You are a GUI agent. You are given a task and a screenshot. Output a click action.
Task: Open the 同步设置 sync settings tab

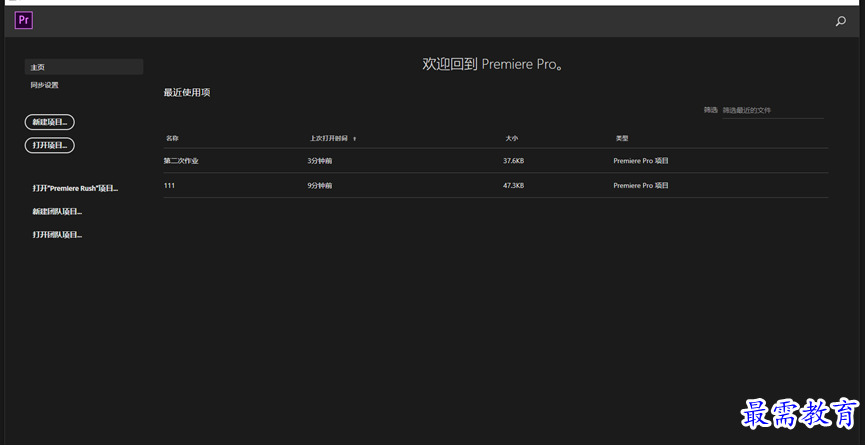click(x=44, y=85)
